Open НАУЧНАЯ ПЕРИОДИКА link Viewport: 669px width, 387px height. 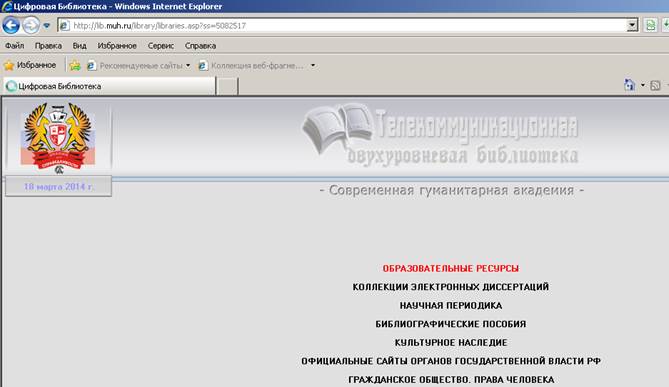451,306
